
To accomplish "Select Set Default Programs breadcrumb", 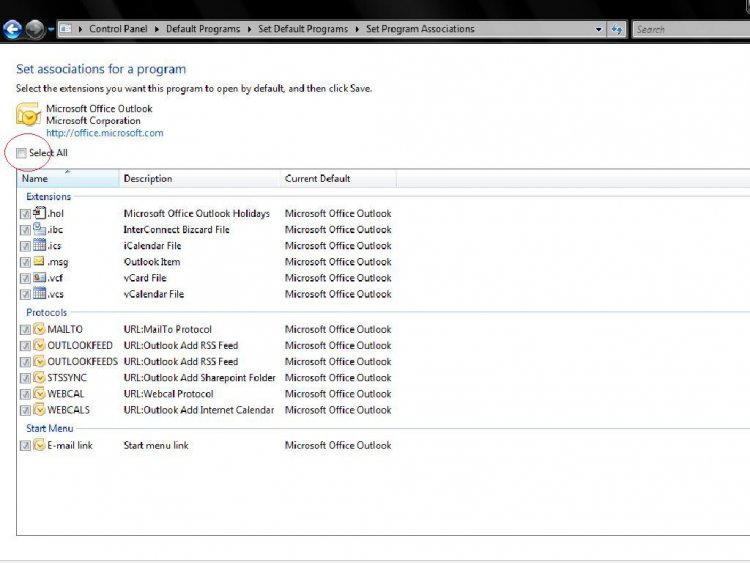I will pyautogui.click(x=303, y=29).
